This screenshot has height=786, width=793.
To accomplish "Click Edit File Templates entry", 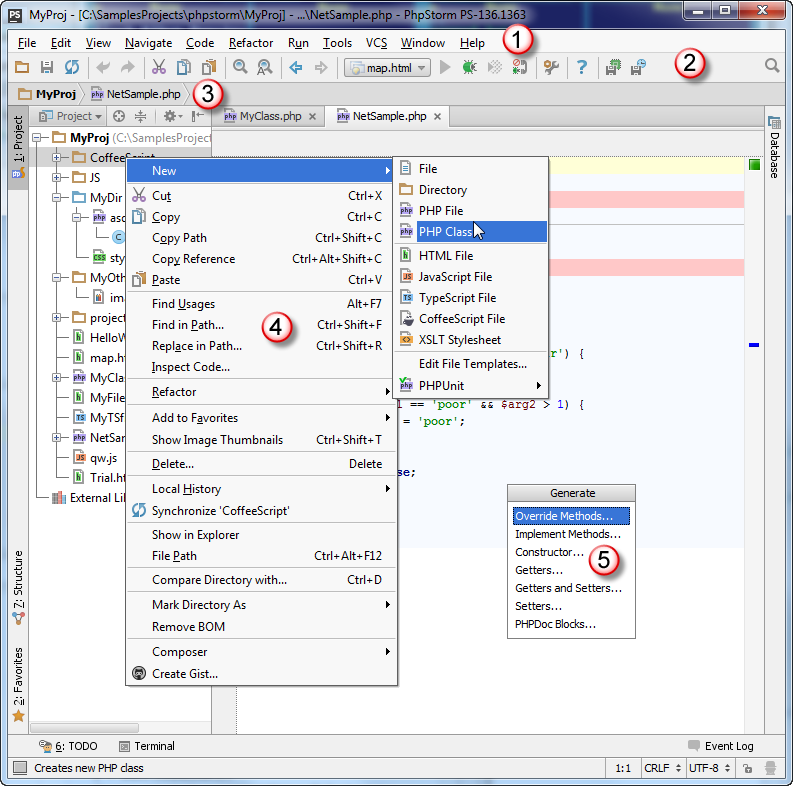I will (471, 364).
